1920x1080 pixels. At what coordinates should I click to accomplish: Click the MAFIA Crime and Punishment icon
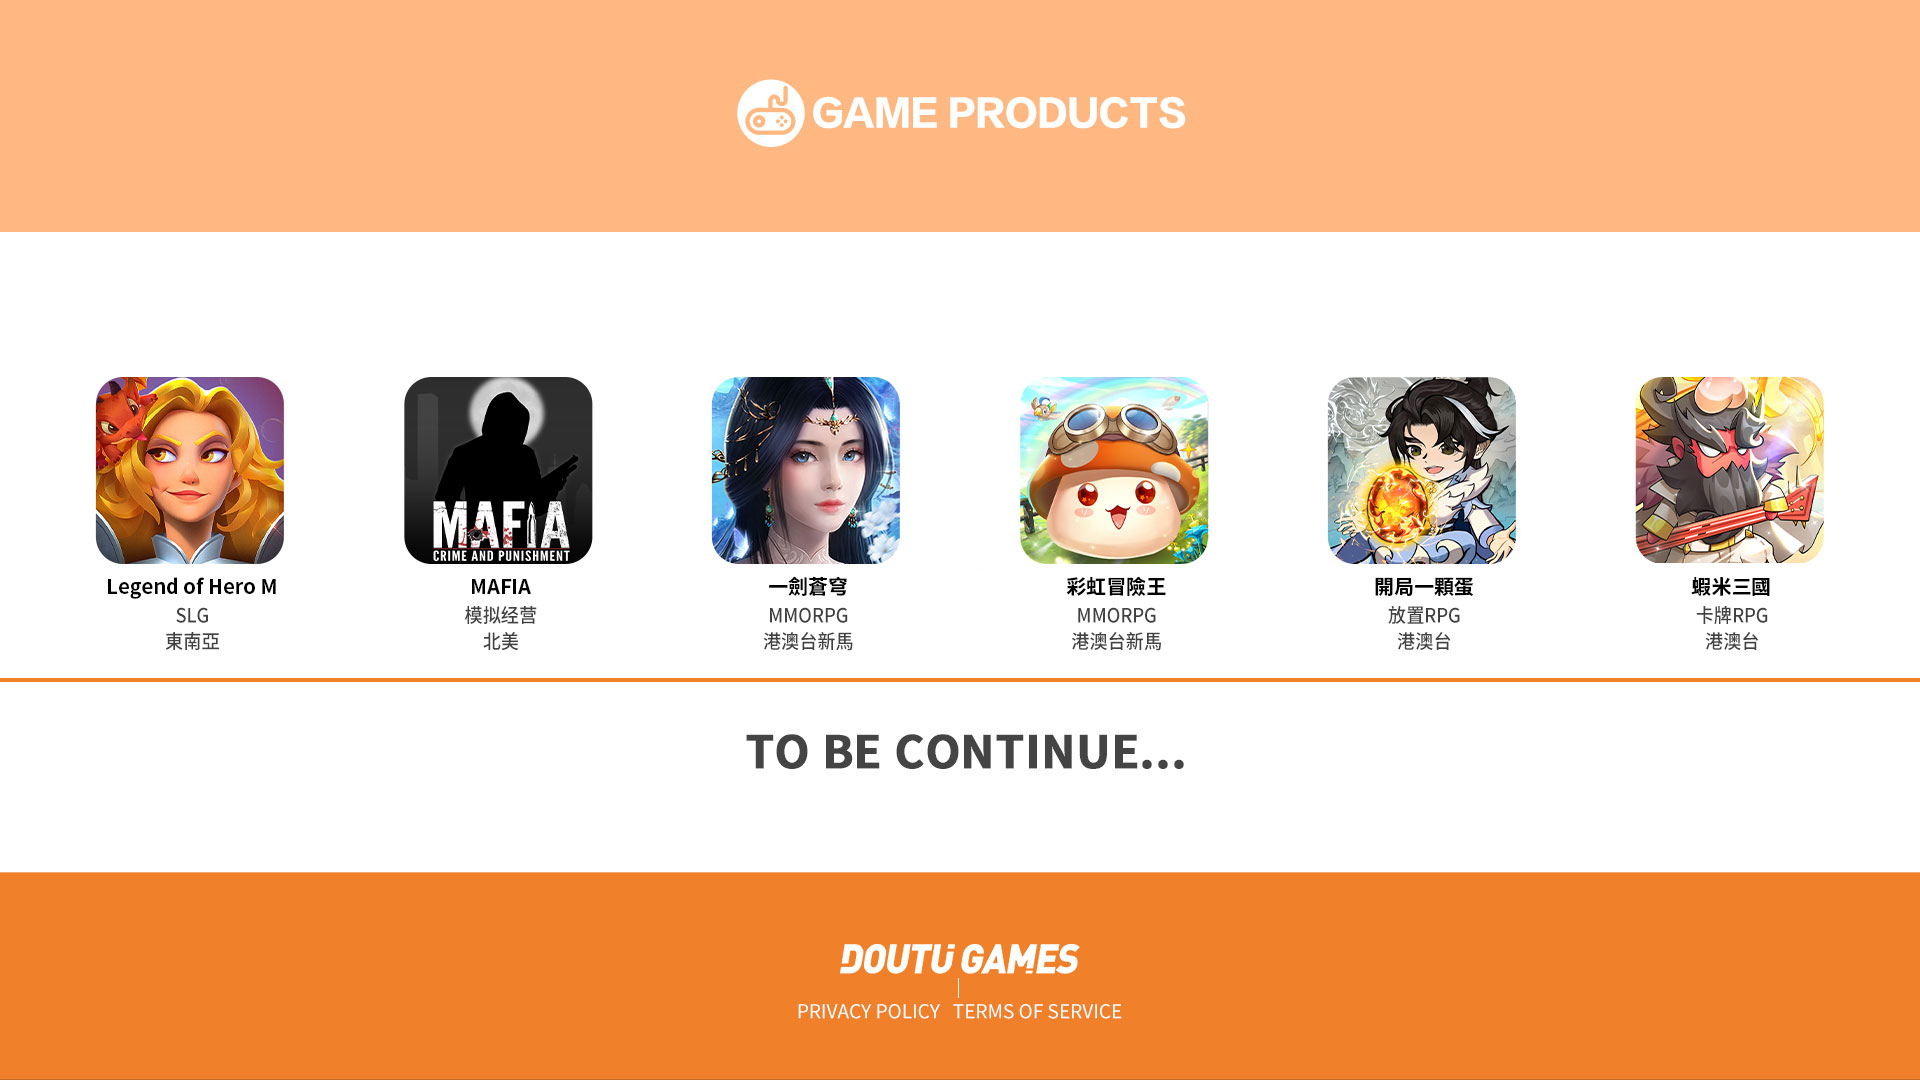point(498,470)
